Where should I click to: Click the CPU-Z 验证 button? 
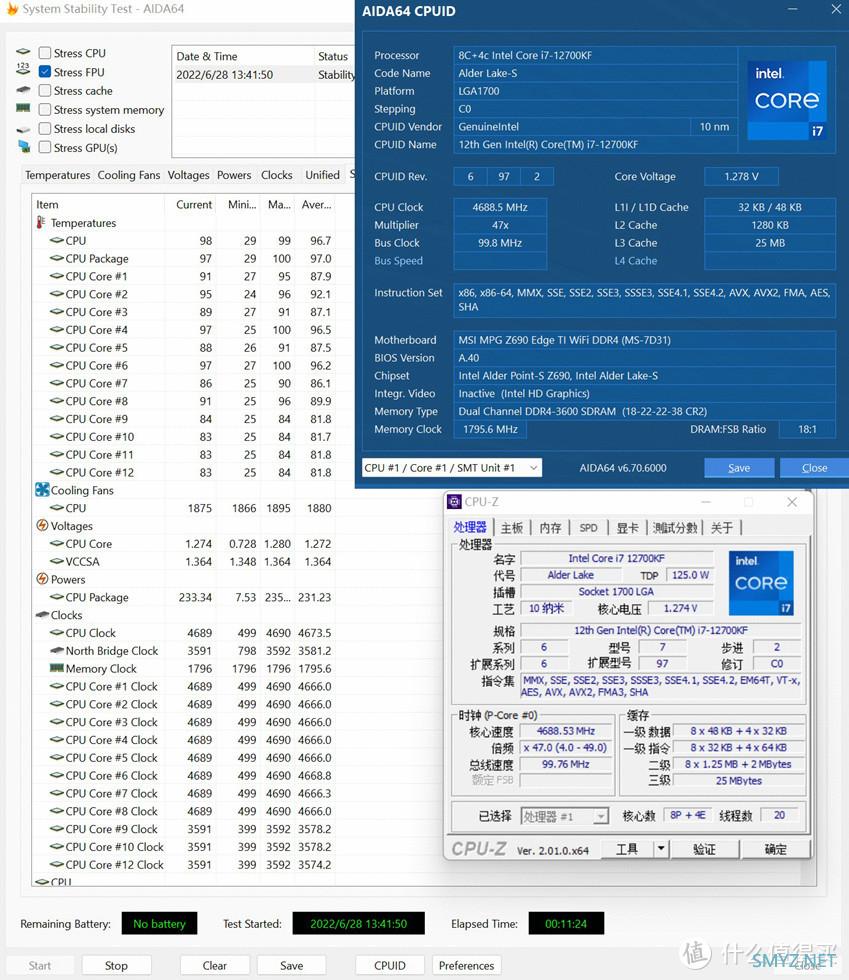pos(705,849)
